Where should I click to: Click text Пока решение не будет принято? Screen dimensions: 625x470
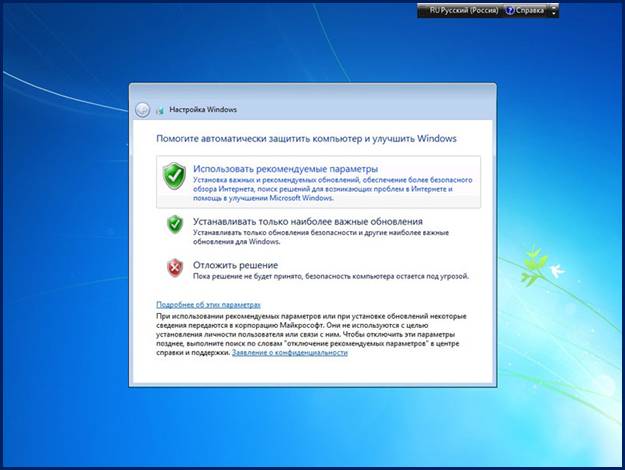[331, 276]
